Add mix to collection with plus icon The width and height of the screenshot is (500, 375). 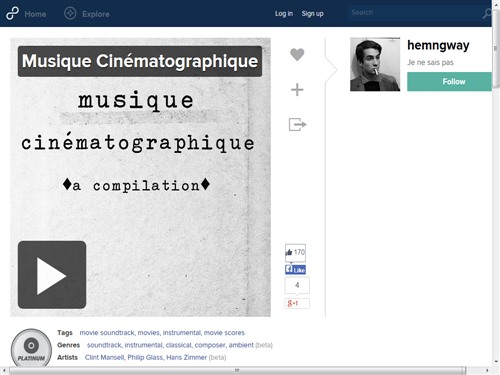(297, 90)
